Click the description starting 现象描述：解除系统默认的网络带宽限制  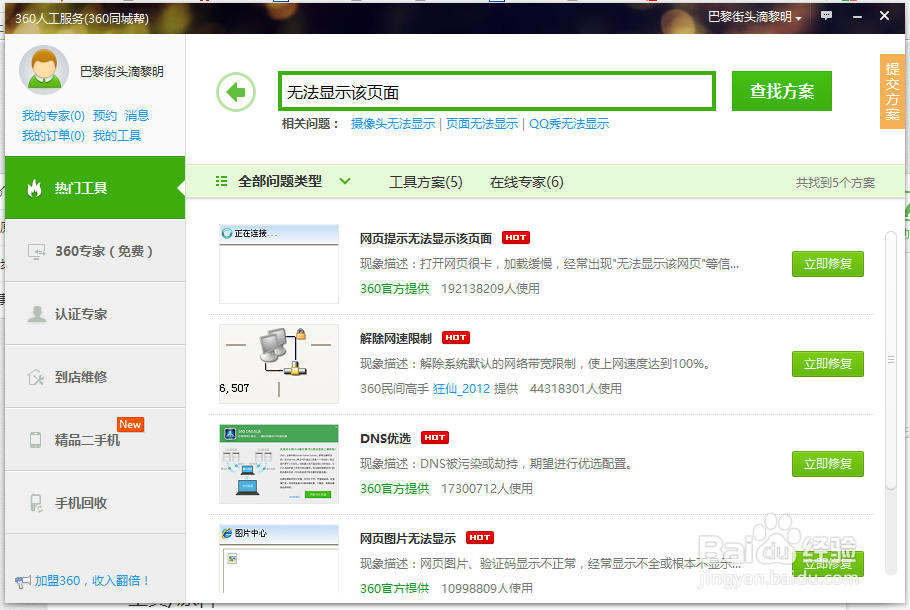tap(536, 364)
